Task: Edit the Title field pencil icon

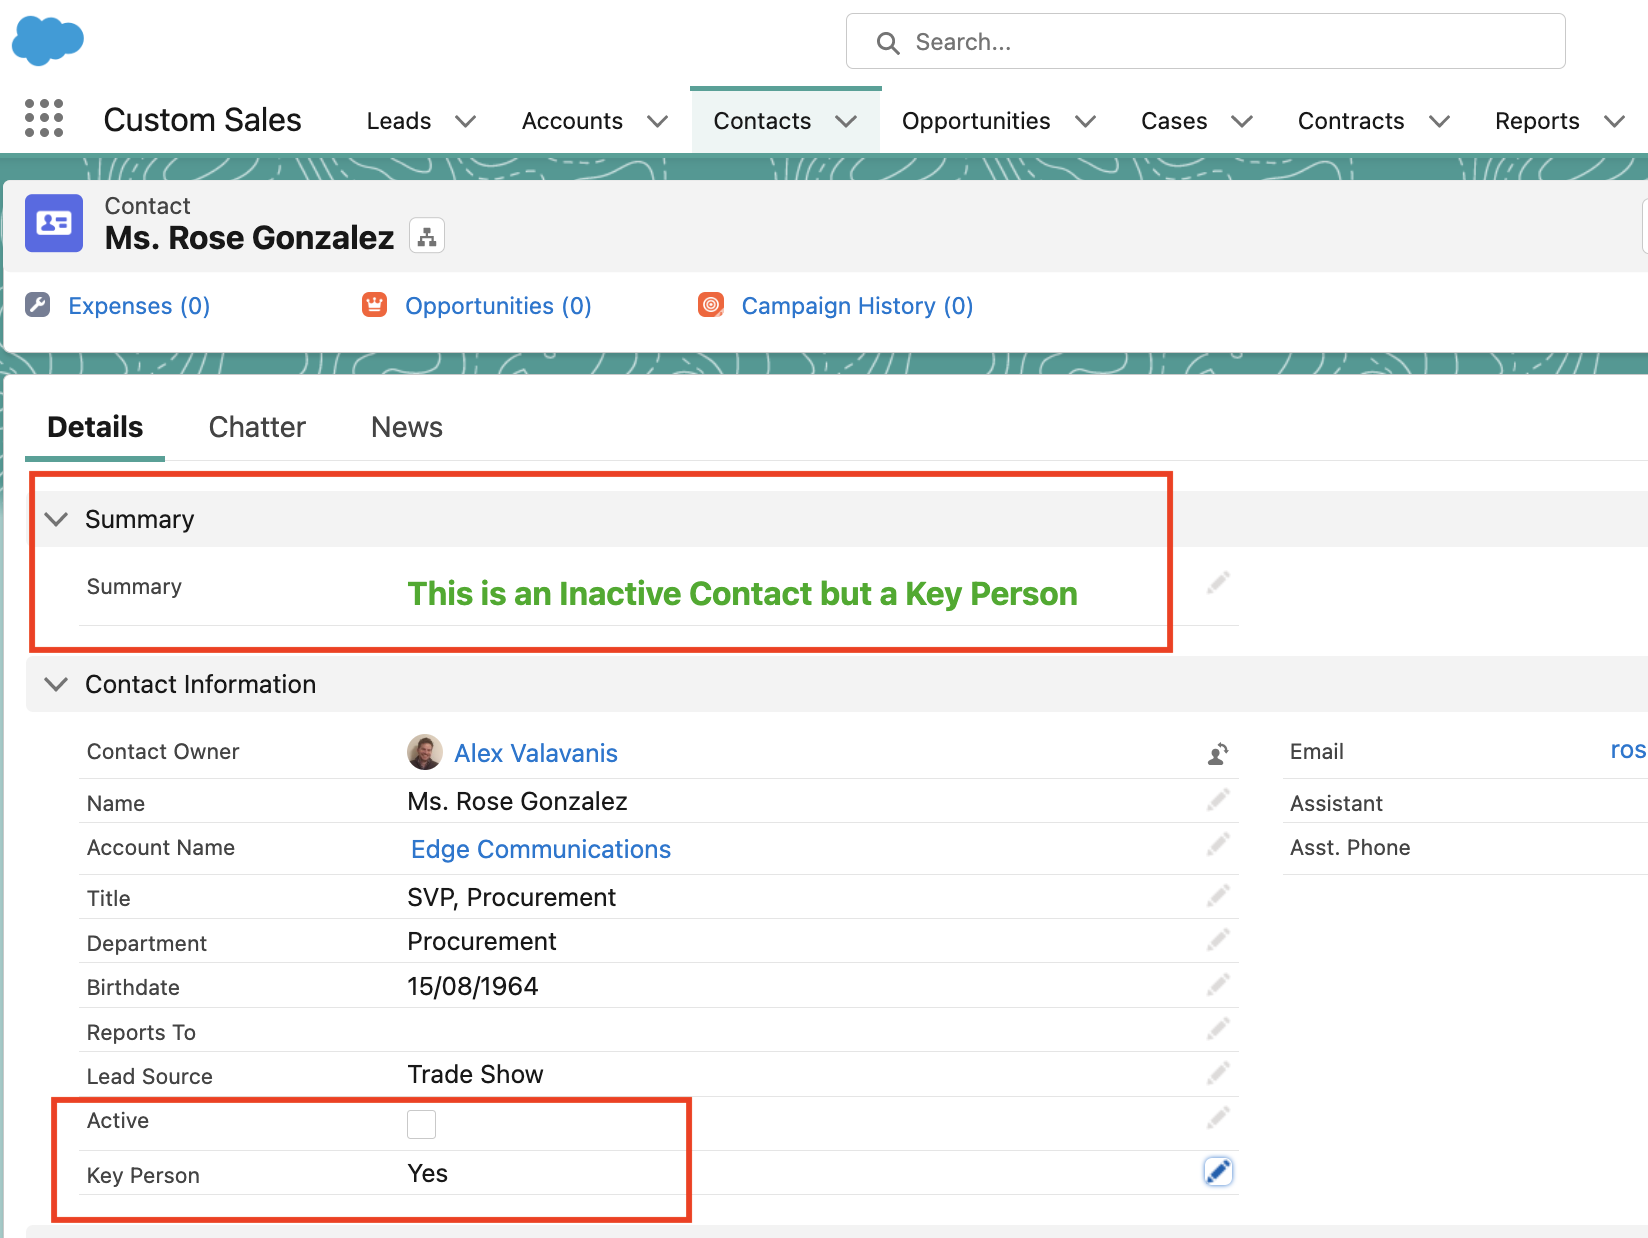Action: pyautogui.click(x=1217, y=896)
